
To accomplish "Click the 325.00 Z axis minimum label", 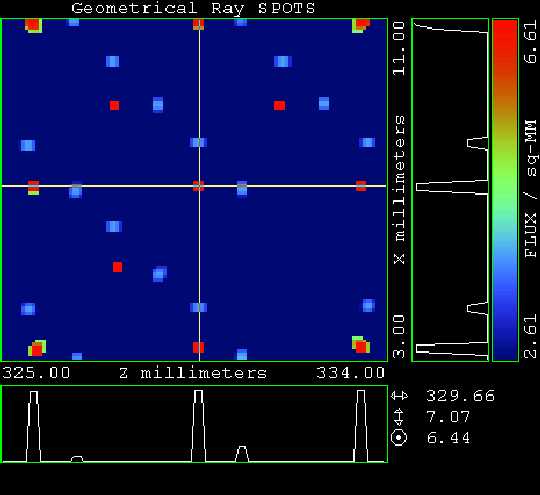I will pyautogui.click(x=36, y=373).
